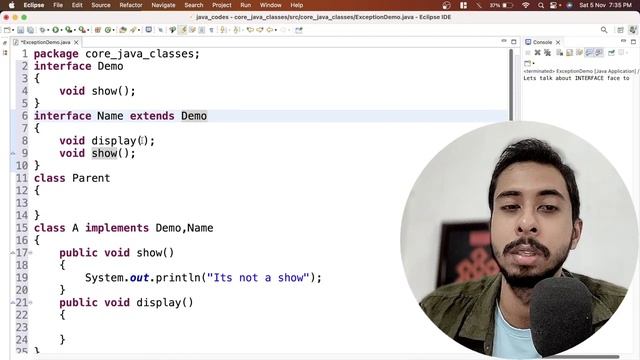Image resolution: width=640 pixels, height=360 pixels.
Task: Switch to the Java perspective icon
Action: coord(633,30)
